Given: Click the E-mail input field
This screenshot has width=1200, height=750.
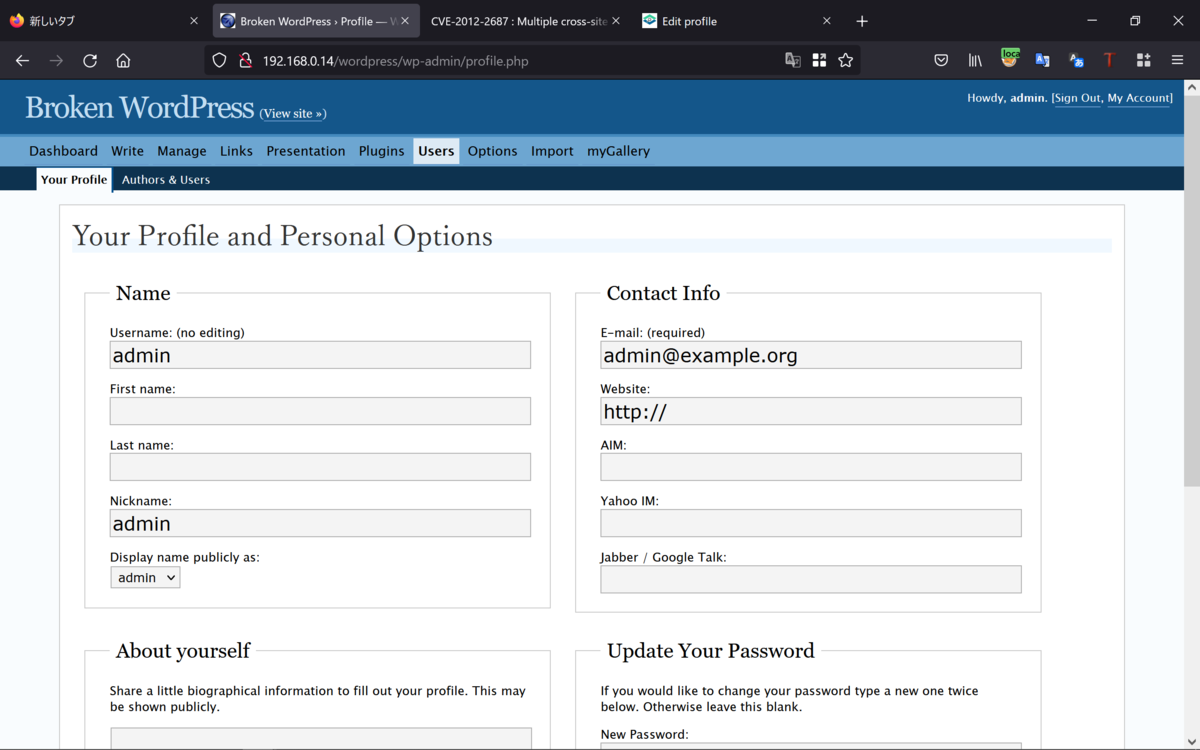Looking at the screenshot, I should pyautogui.click(x=811, y=355).
